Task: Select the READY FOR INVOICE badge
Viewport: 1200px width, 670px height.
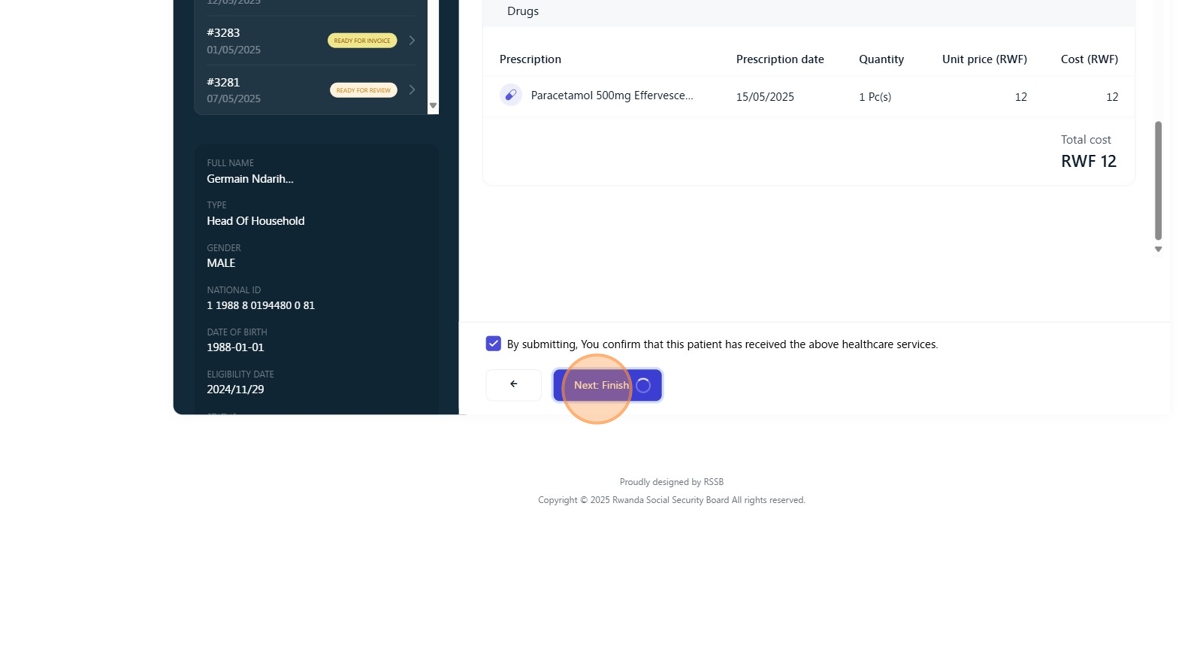Action: (x=362, y=41)
